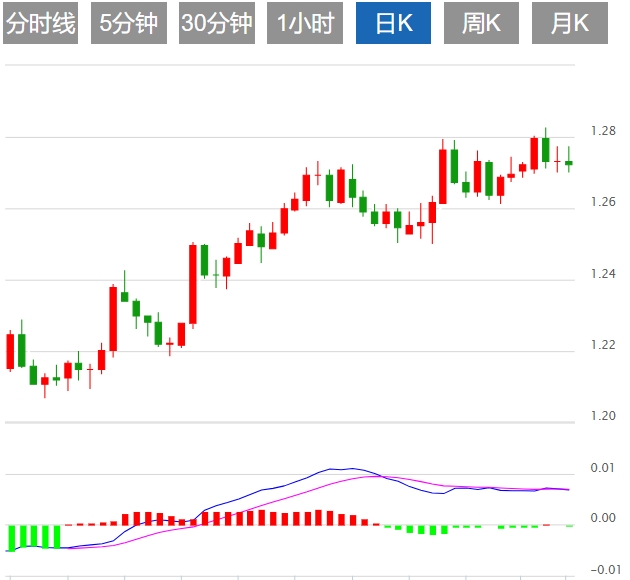This screenshot has height=580, width=630.
Task: Click the 1.28 price axis label
Action: pyautogui.click(x=603, y=131)
